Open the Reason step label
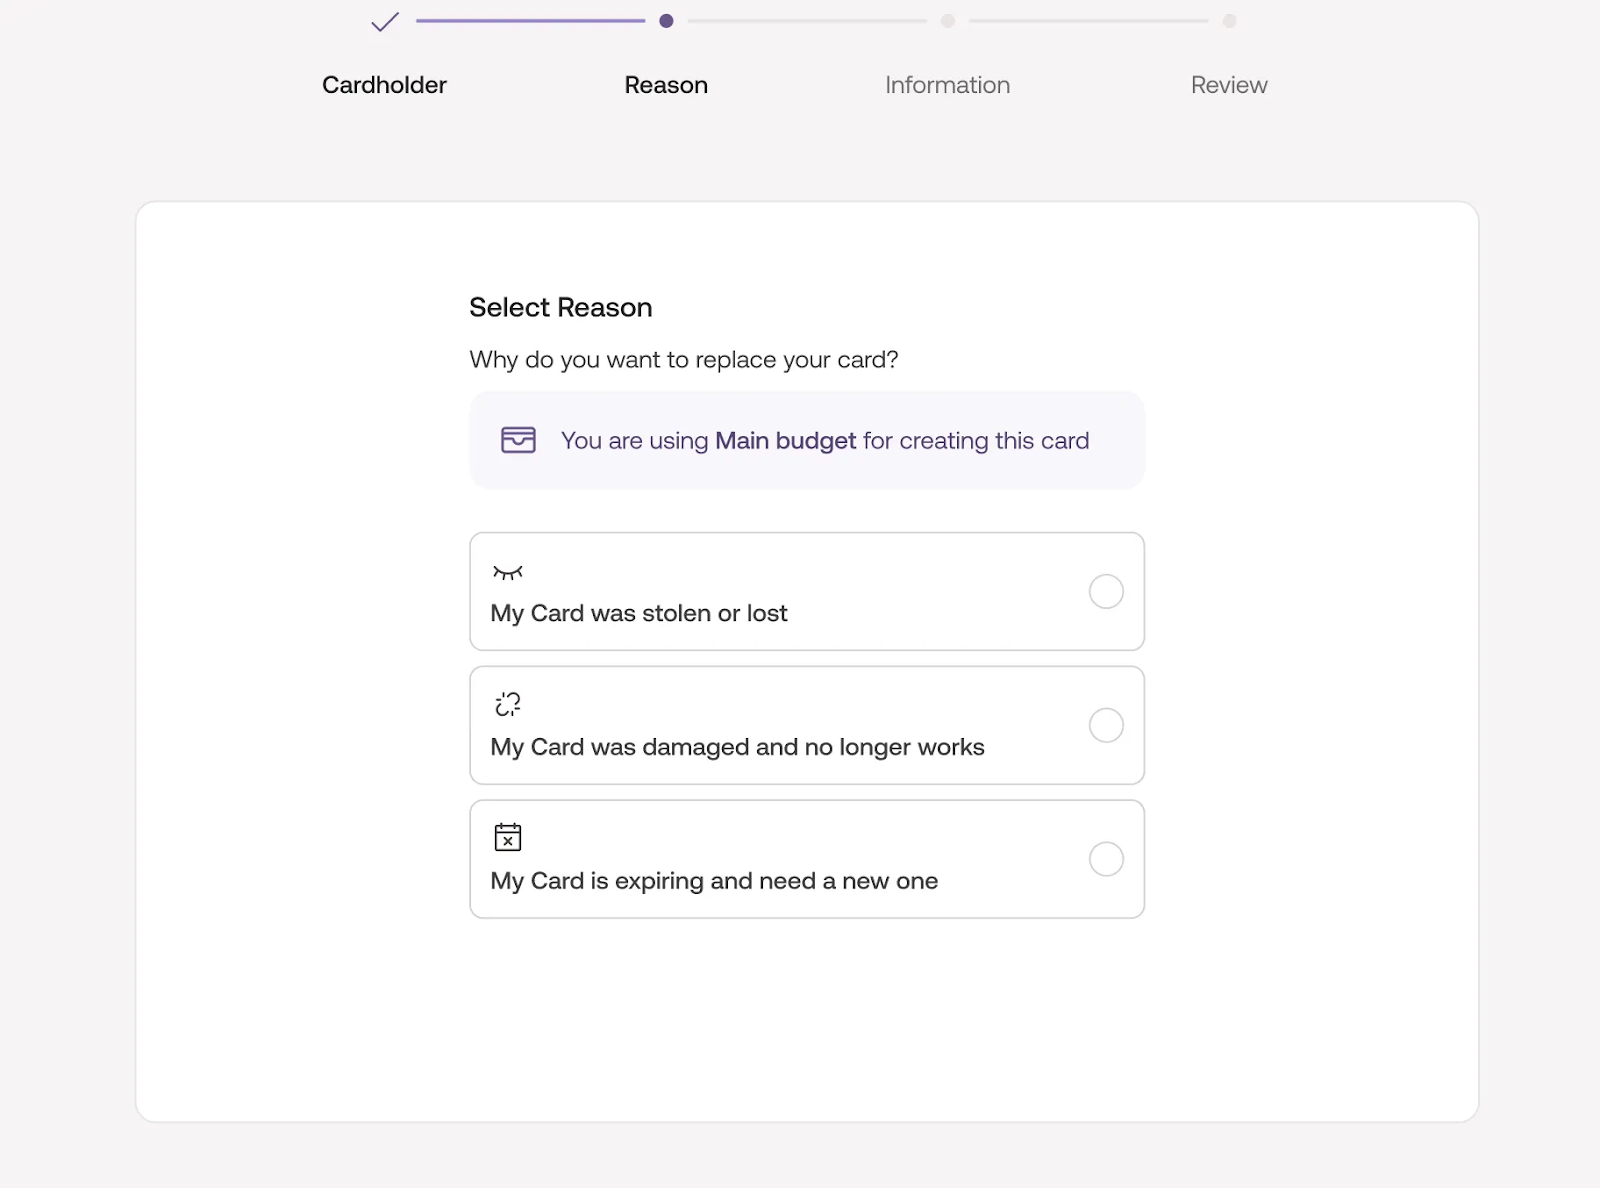The height and width of the screenshot is (1188, 1600). click(666, 85)
